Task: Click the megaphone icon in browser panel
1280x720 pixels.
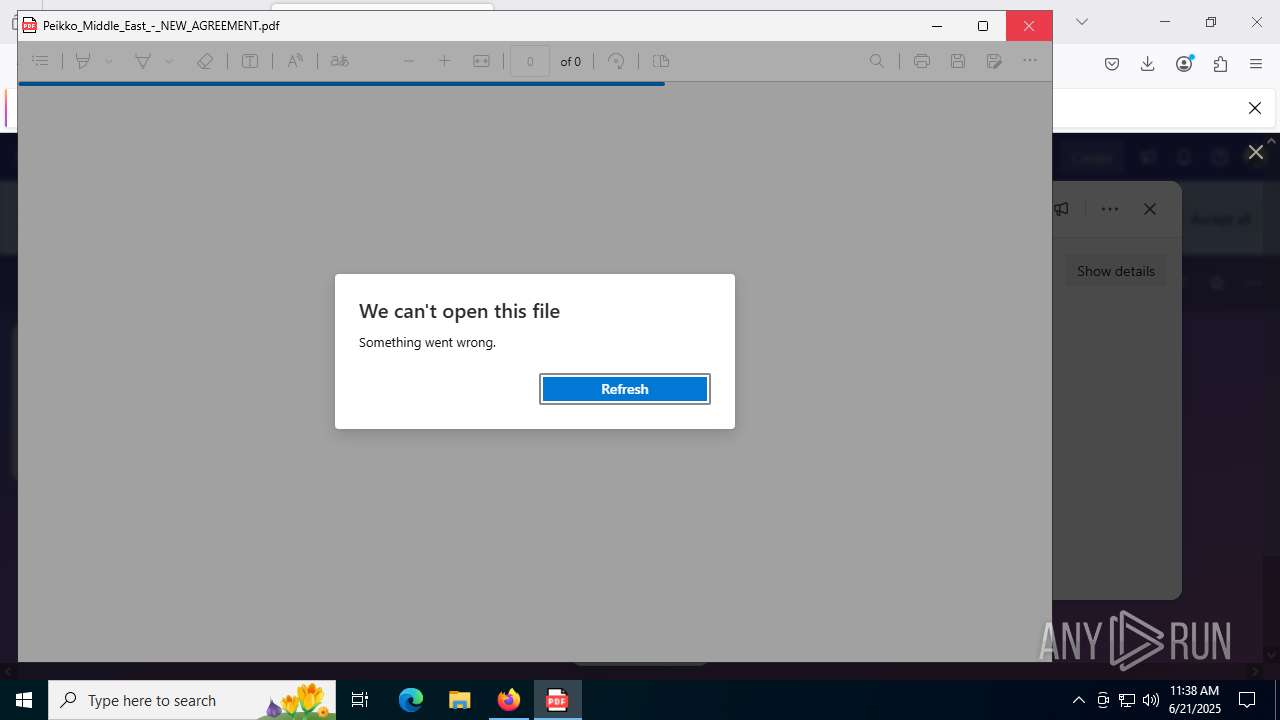Action: tap(1061, 209)
